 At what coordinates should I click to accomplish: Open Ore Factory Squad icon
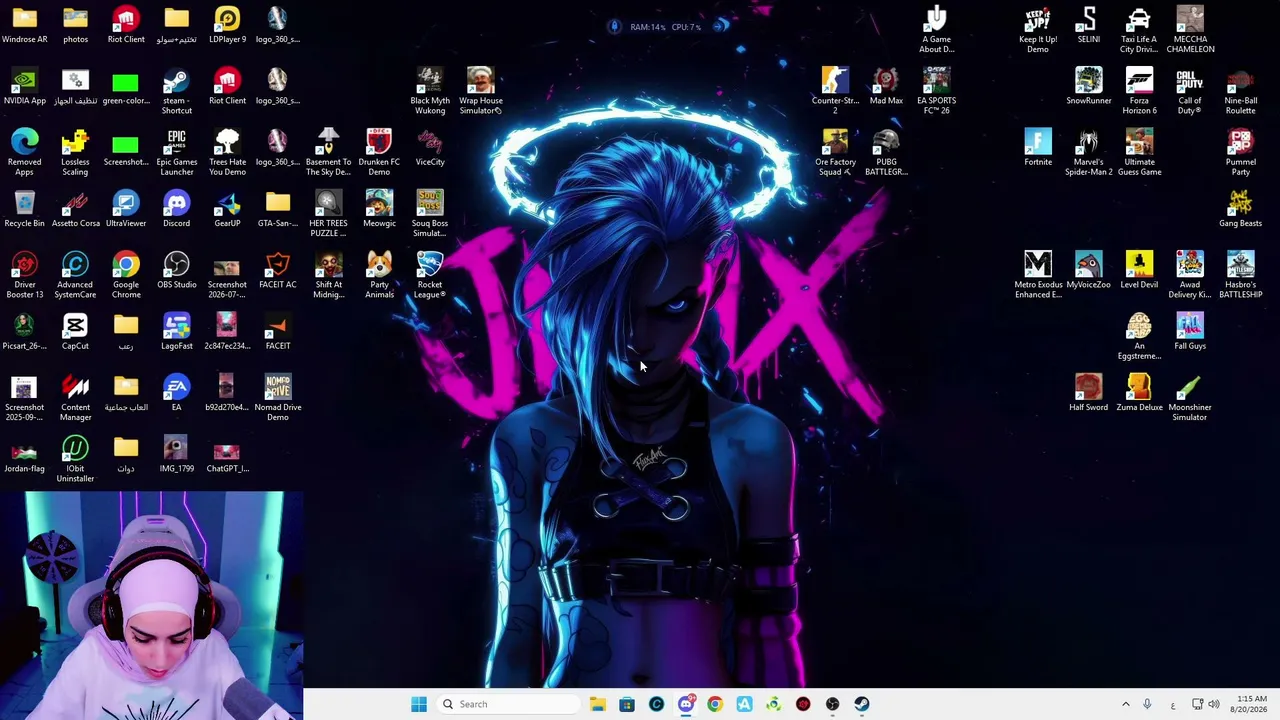click(x=835, y=153)
